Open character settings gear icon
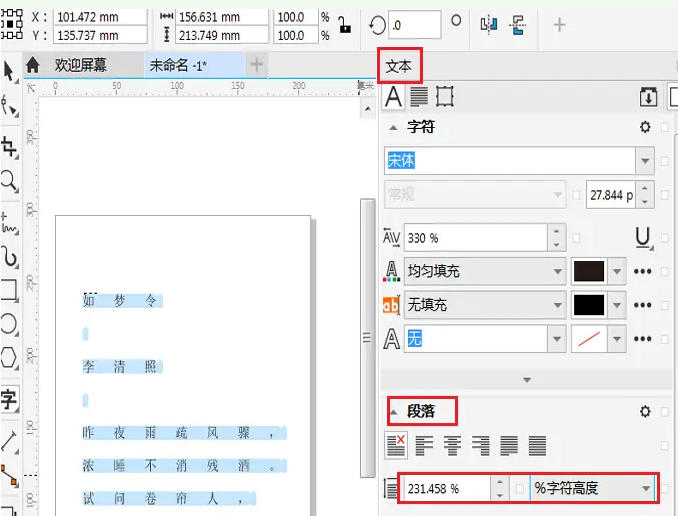 645,127
